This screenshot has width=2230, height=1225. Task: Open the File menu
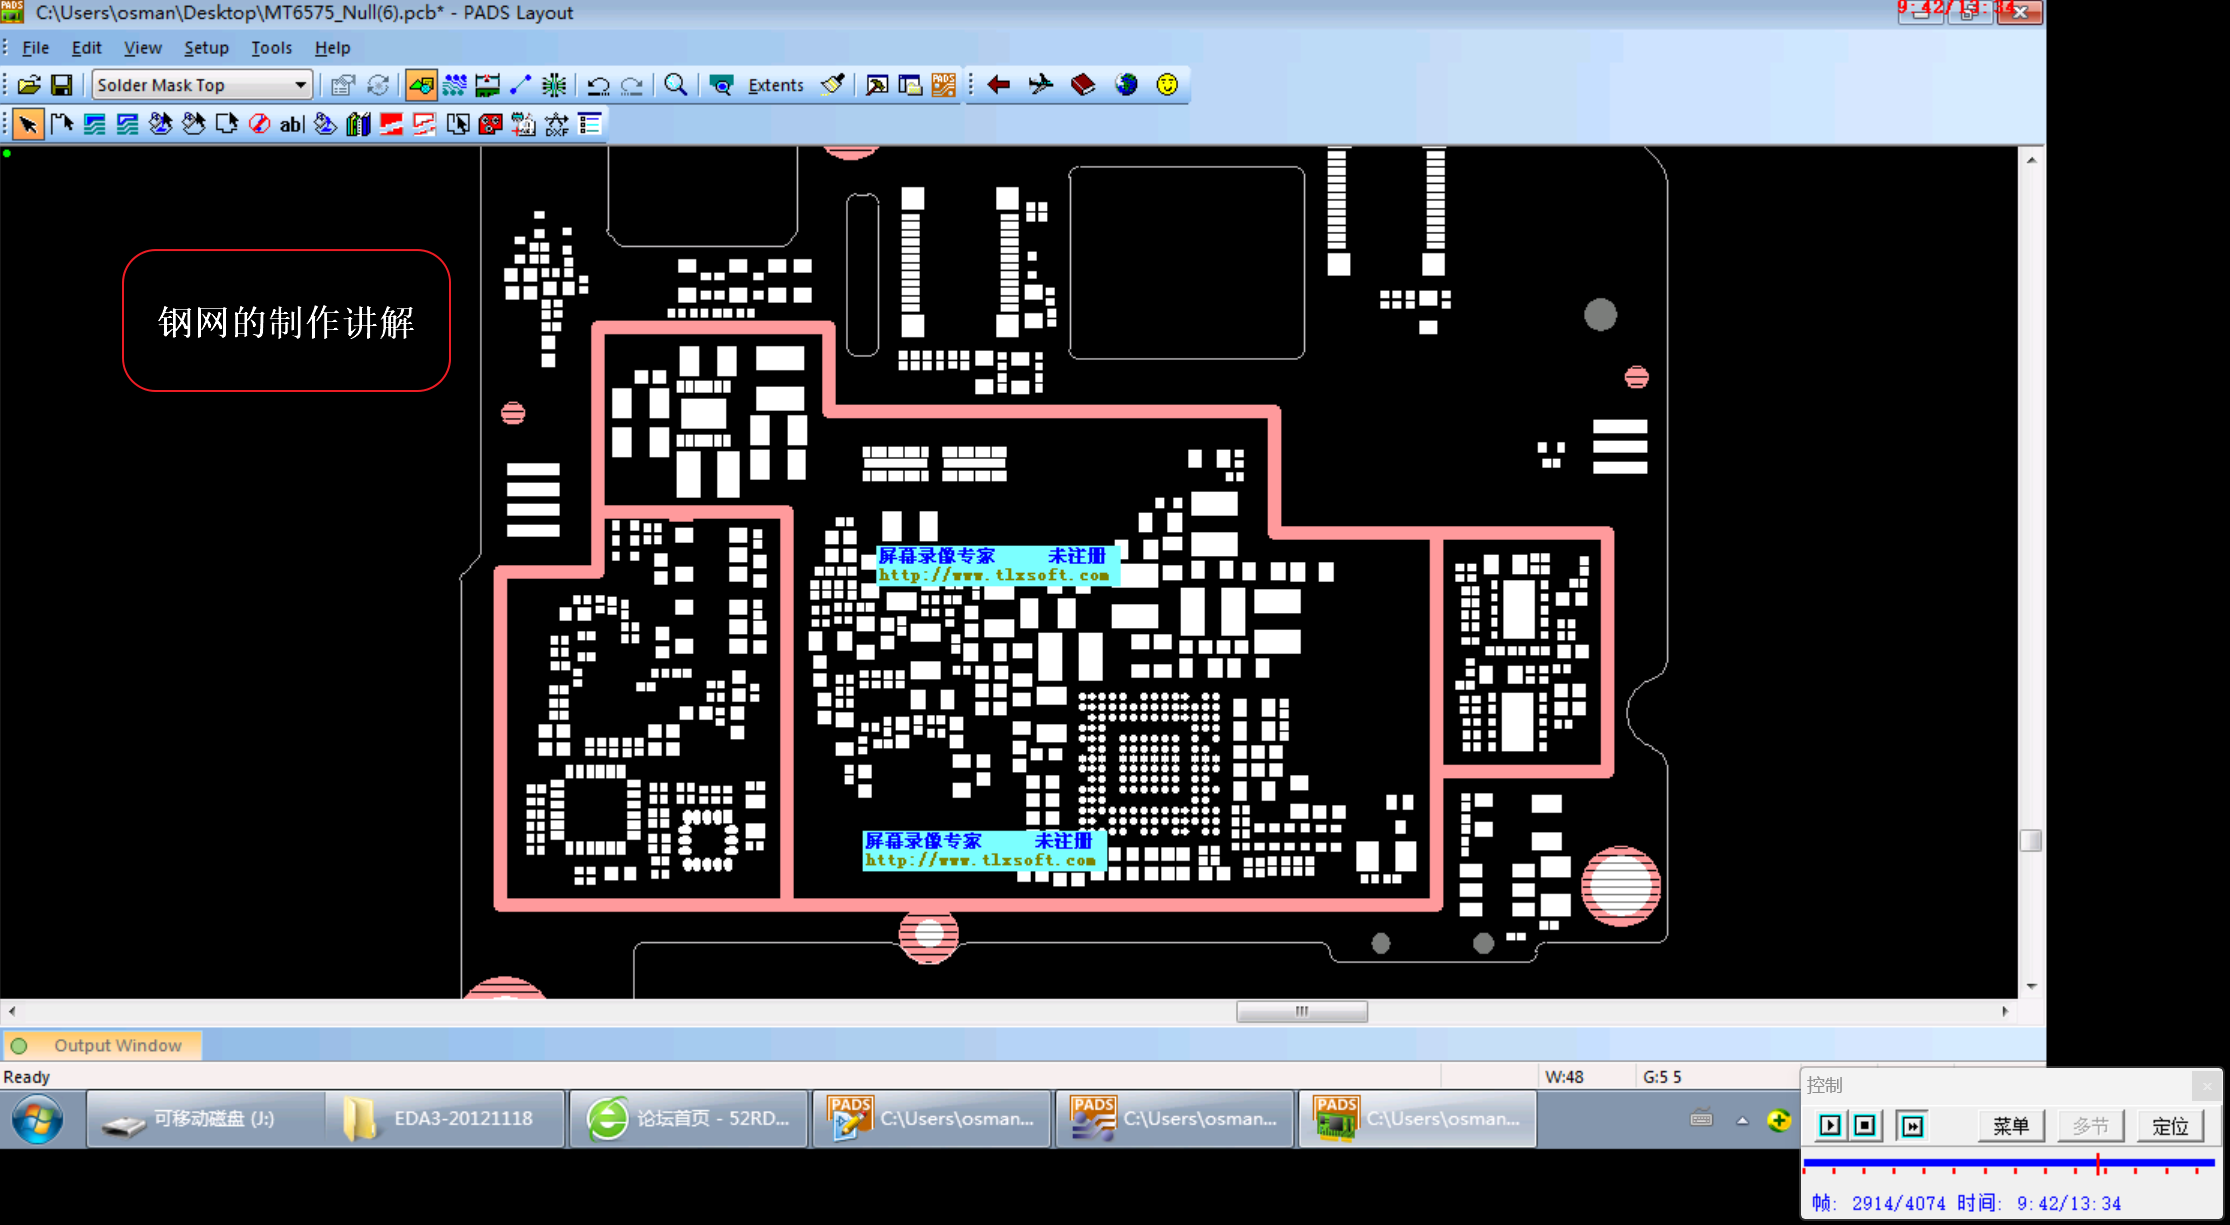pyautogui.click(x=35, y=48)
